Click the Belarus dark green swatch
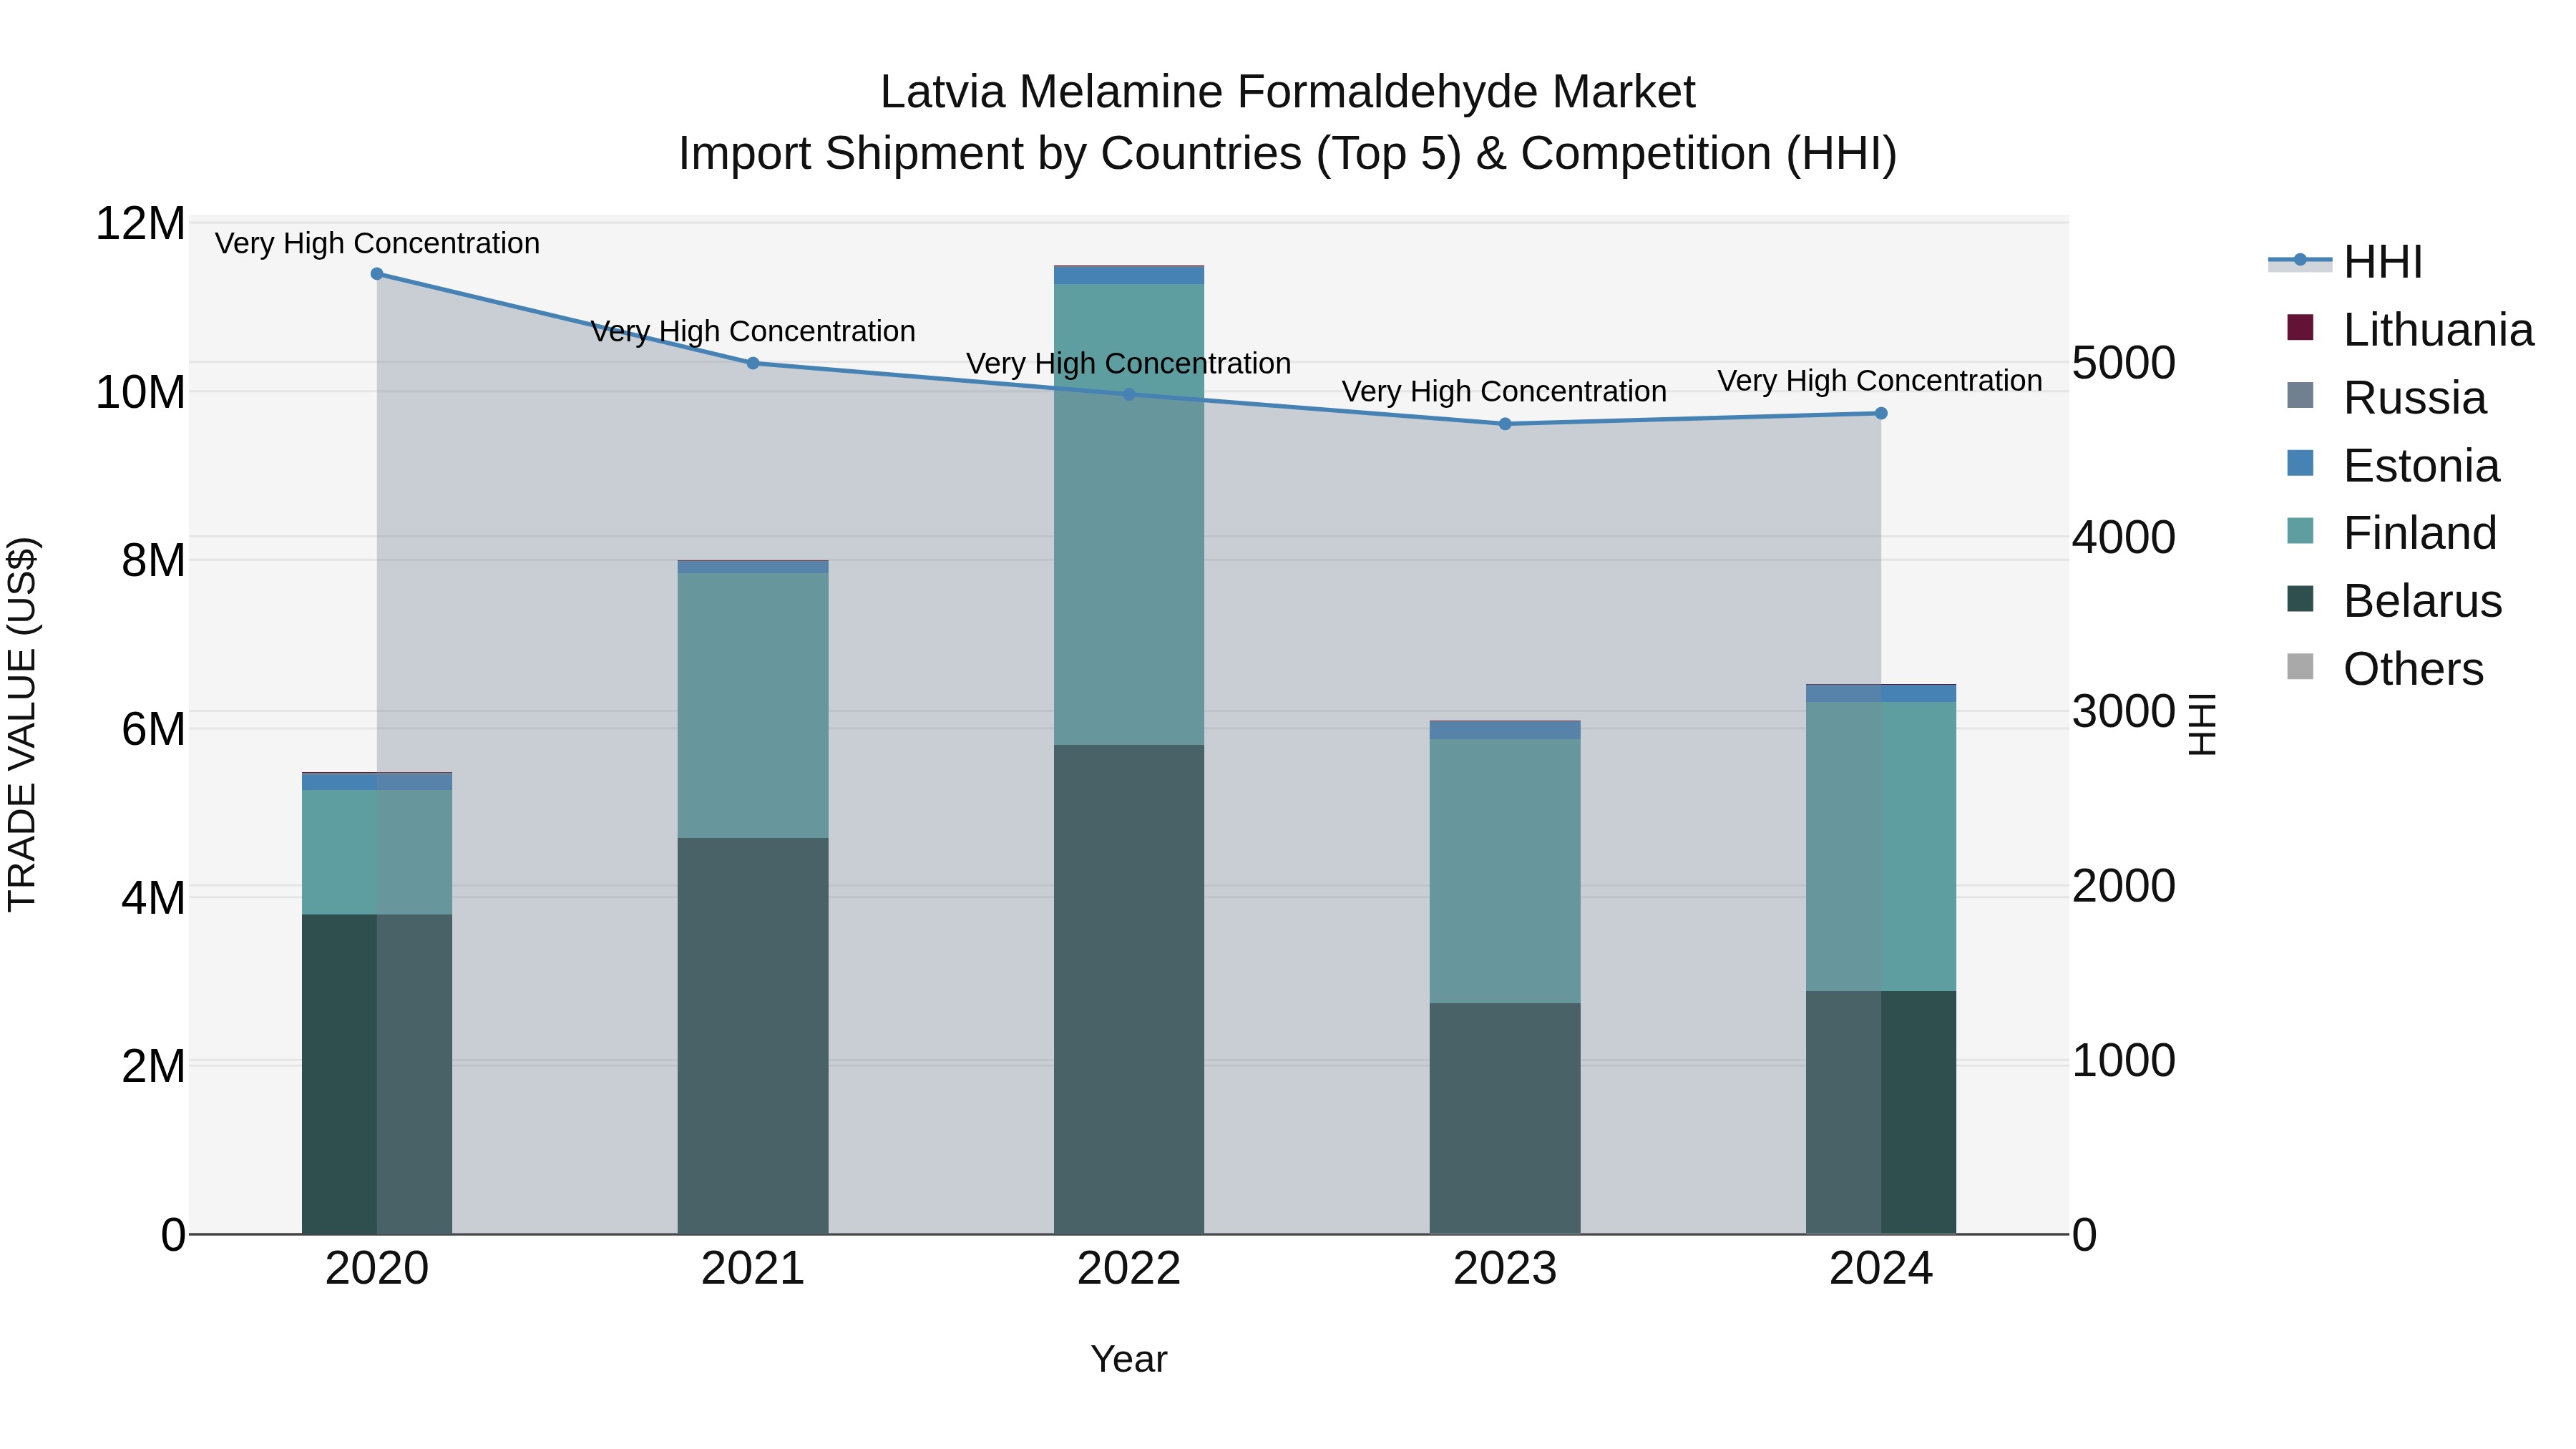 tap(2300, 598)
